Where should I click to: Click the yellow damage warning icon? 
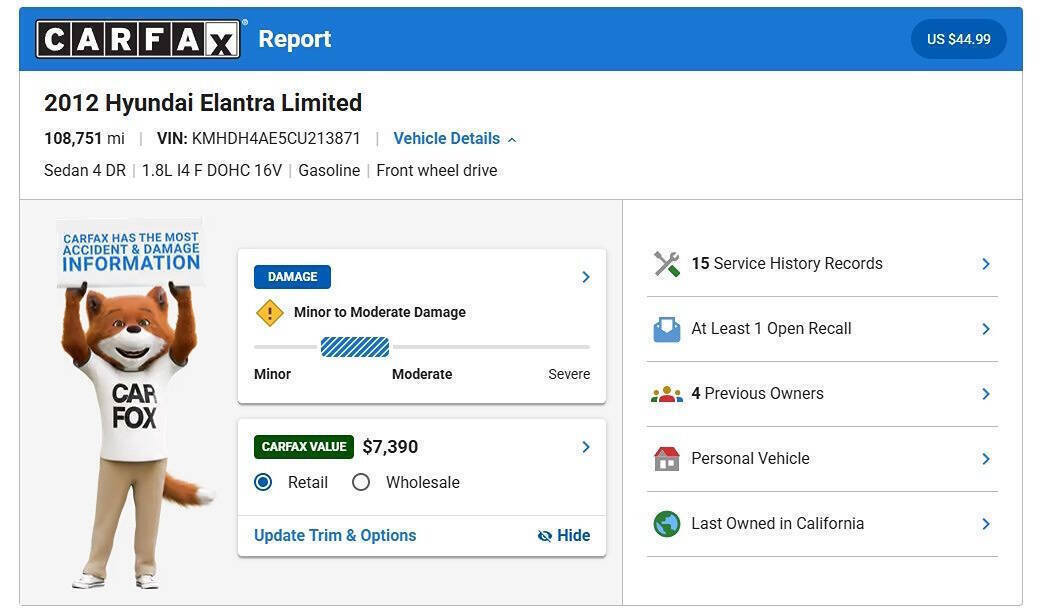pyautogui.click(x=270, y=313)
